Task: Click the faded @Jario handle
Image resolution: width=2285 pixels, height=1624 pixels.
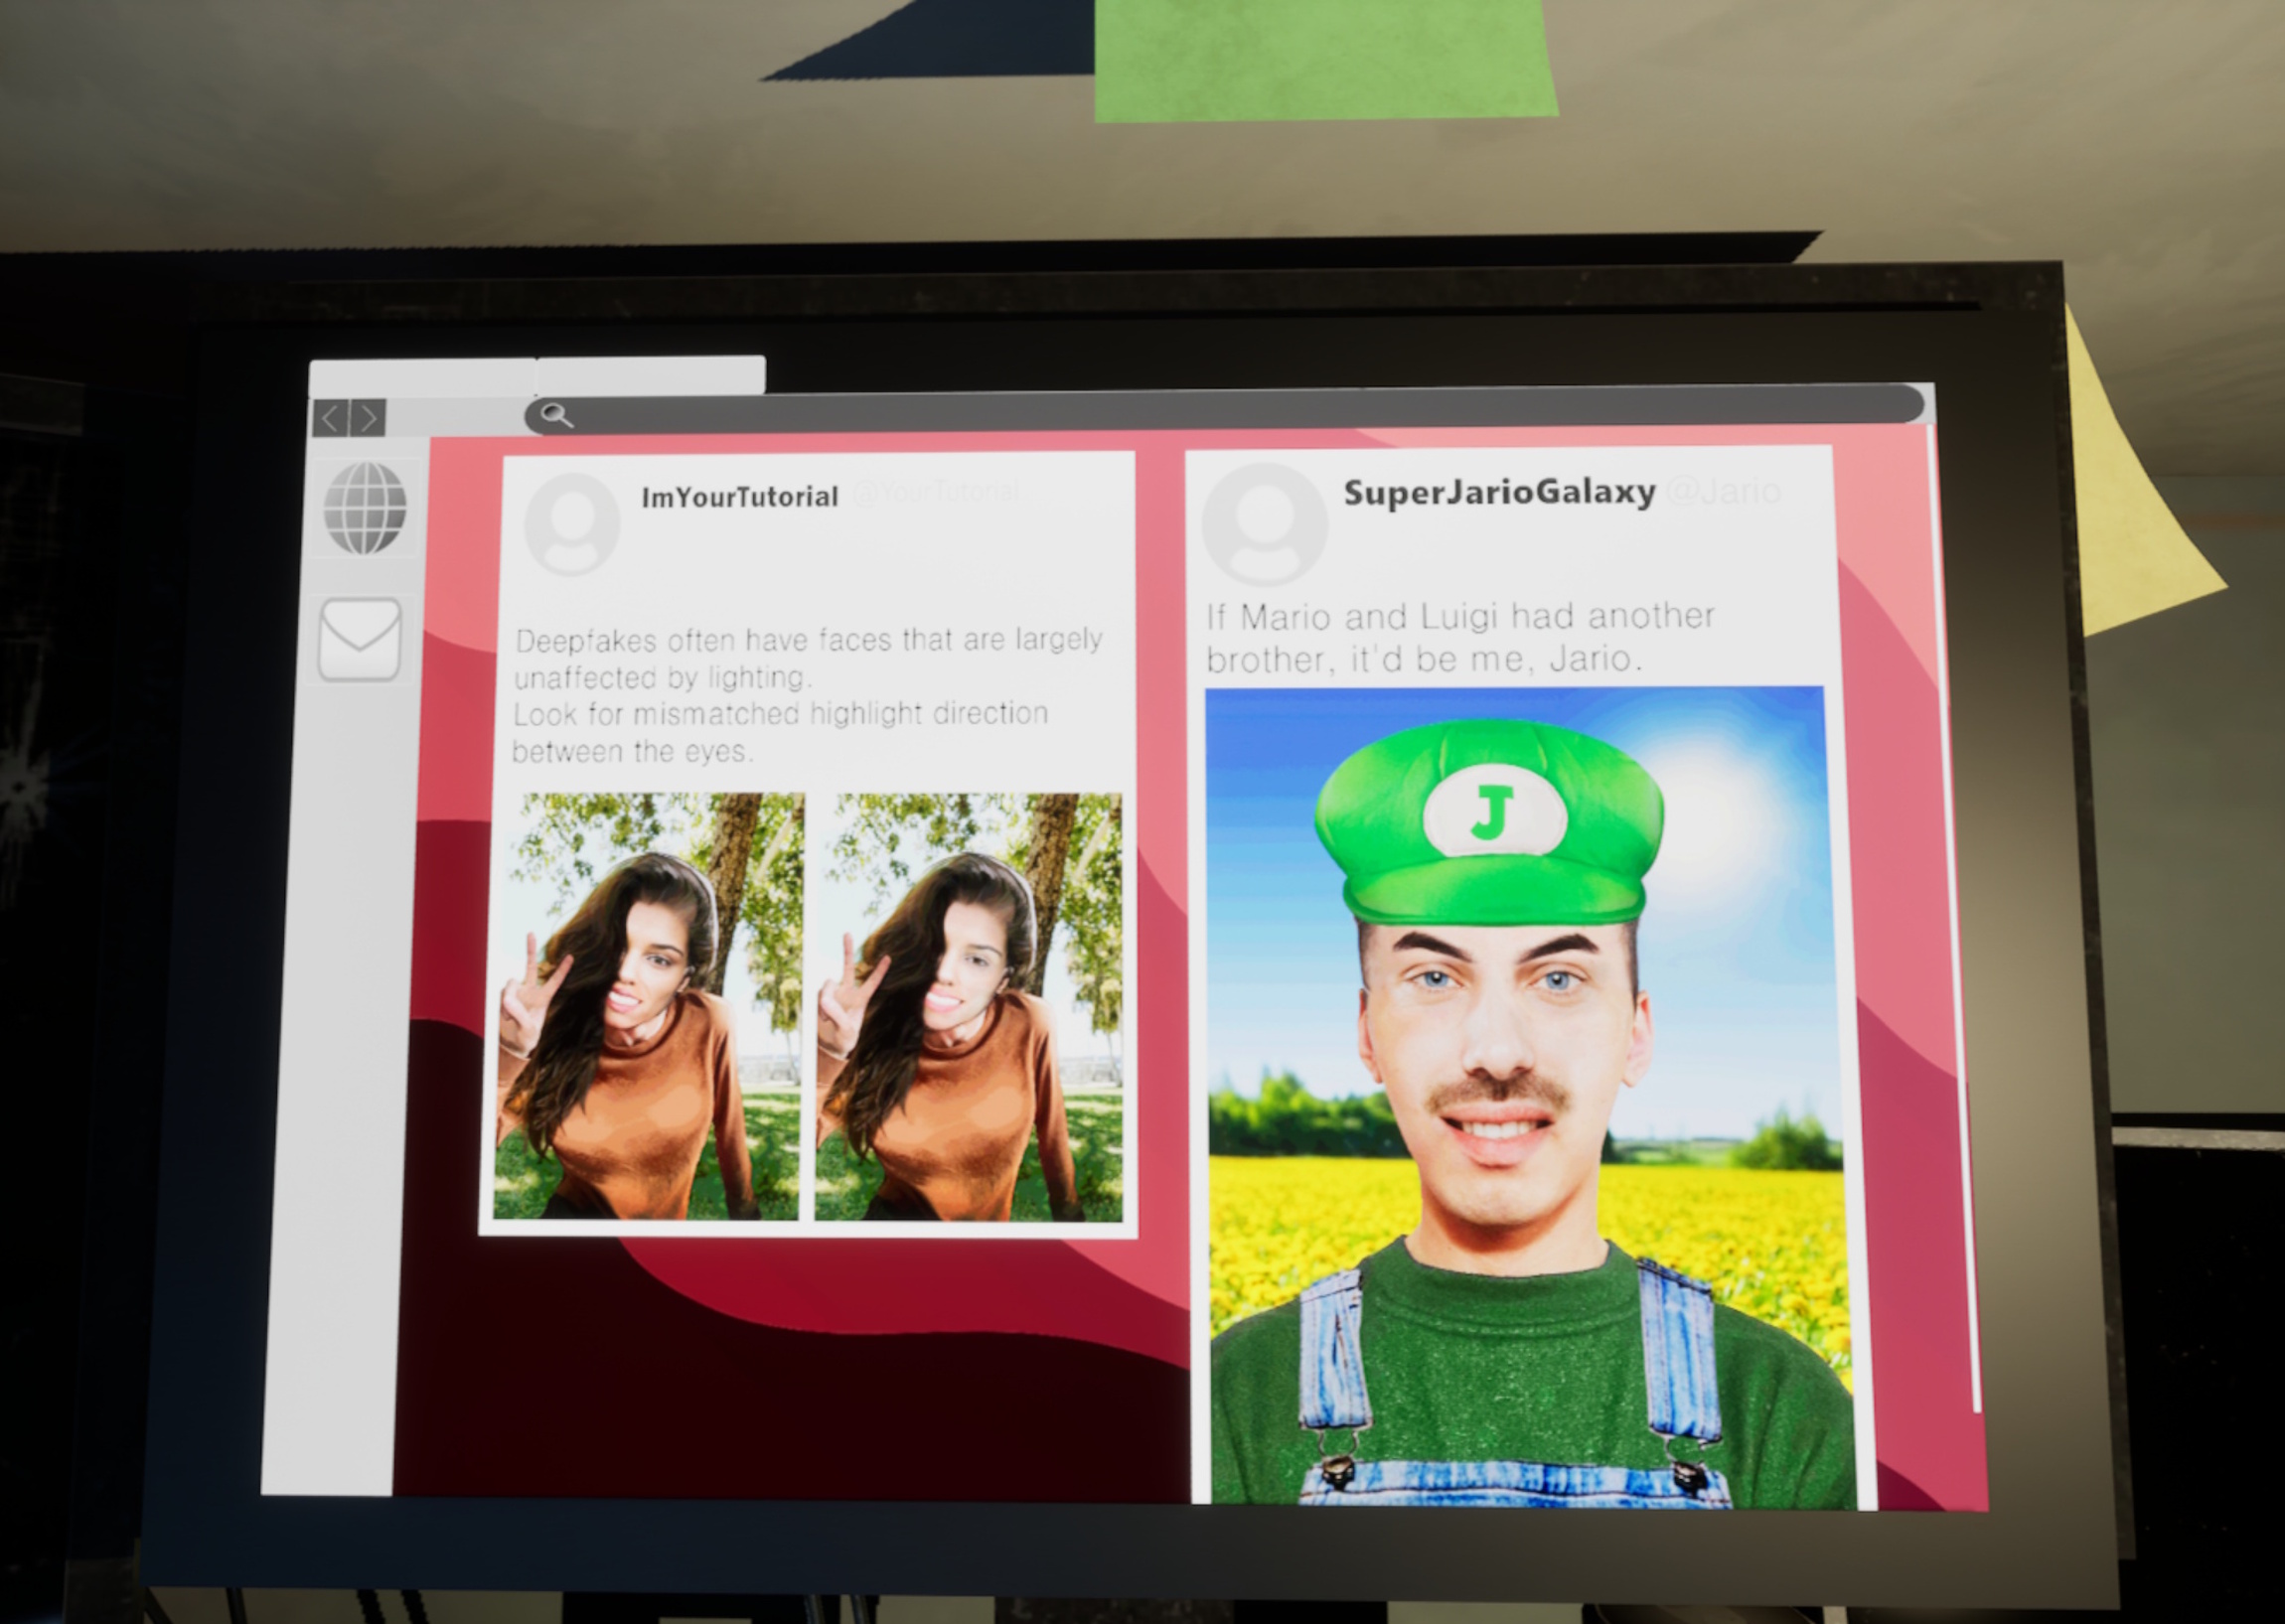Action: click(1724, 491)
